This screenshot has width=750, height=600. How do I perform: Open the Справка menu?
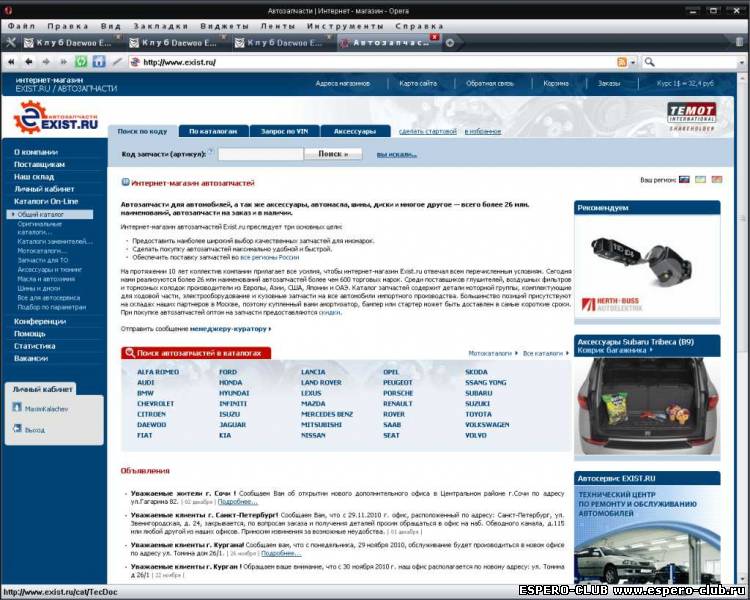(x=419, y=26)
